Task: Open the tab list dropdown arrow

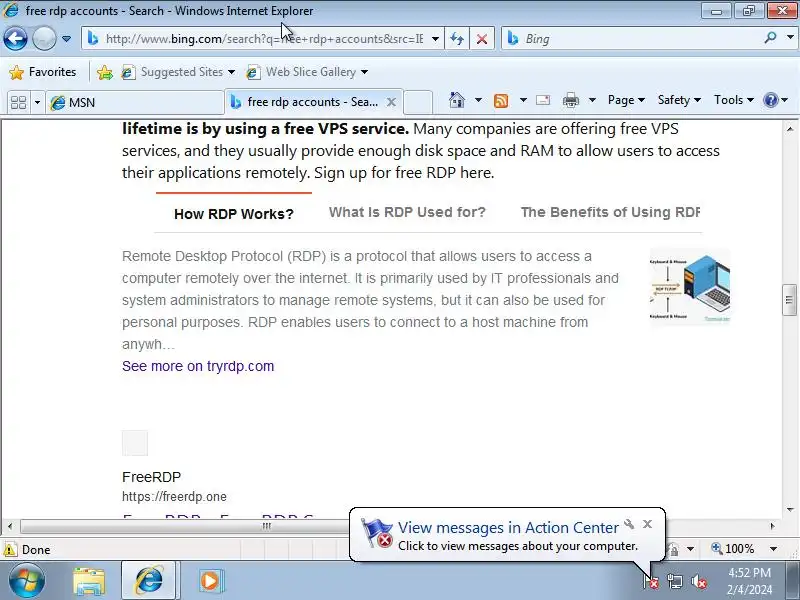Action: [37, 103]
